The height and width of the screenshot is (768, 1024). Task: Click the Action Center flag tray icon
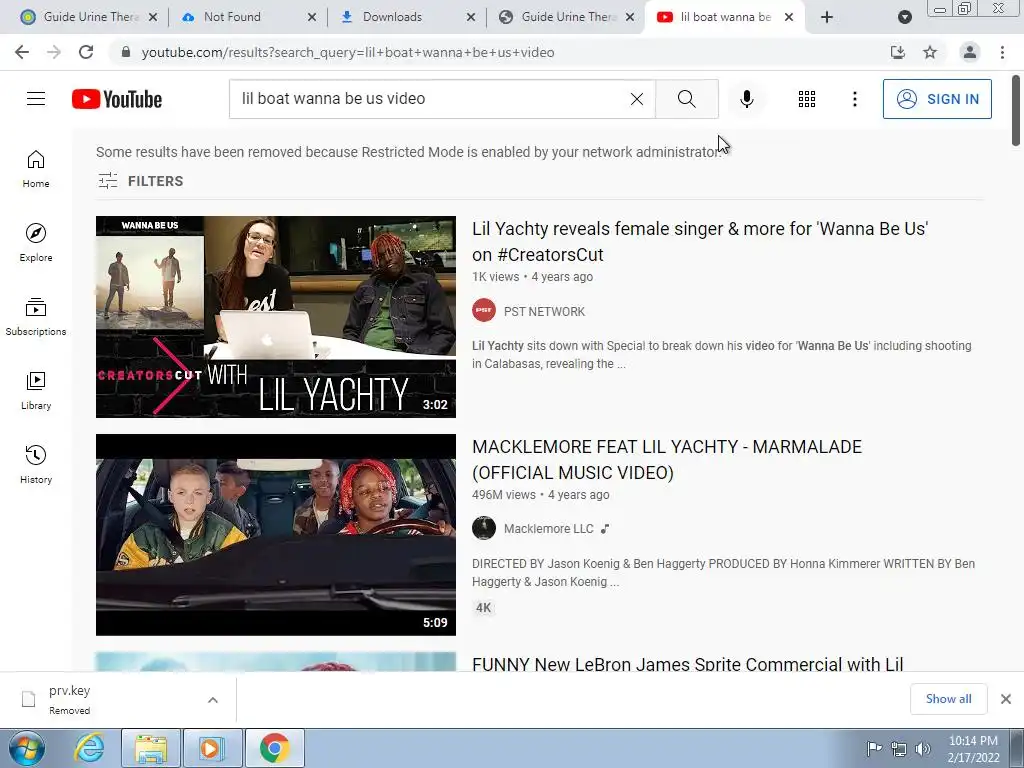[x=874, y=748]
